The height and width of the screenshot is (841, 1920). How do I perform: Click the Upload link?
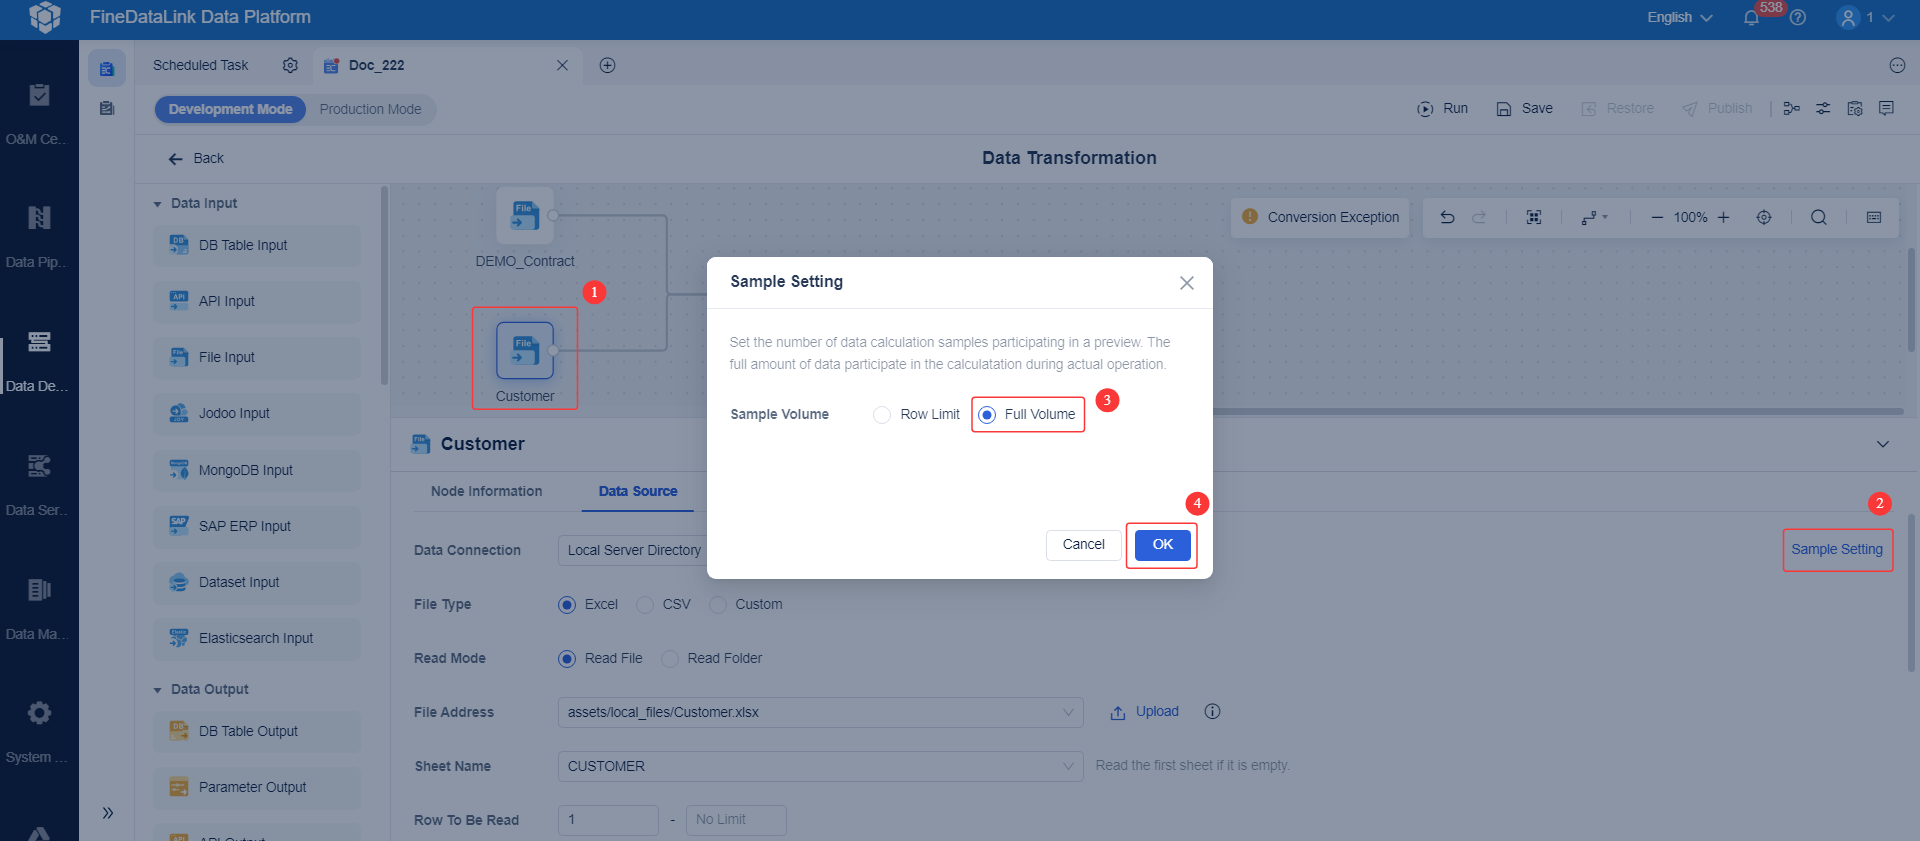tap(1145, 712)
